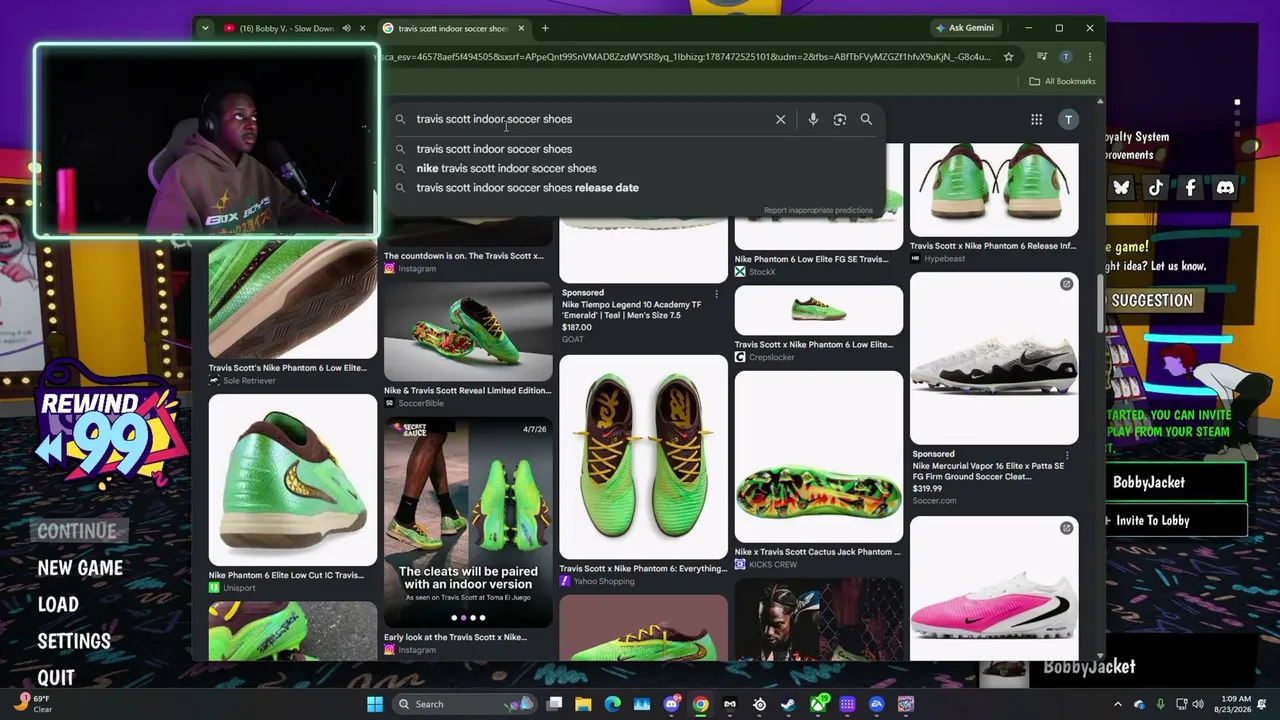This screenshot has width=1280, height=720.
Task: Mute the Bobby V. YouTube tab audio
Action: 346,28
